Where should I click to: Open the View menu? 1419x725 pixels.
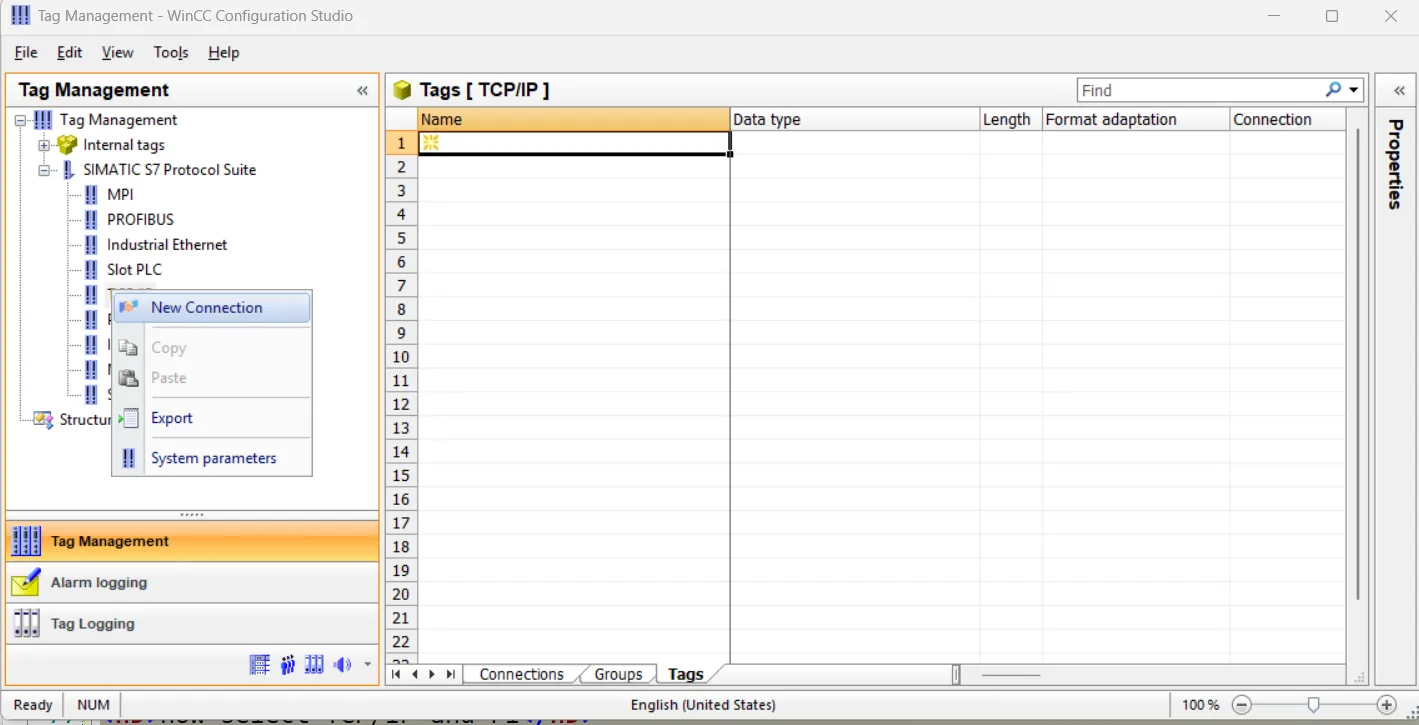(x=117, y=52)
